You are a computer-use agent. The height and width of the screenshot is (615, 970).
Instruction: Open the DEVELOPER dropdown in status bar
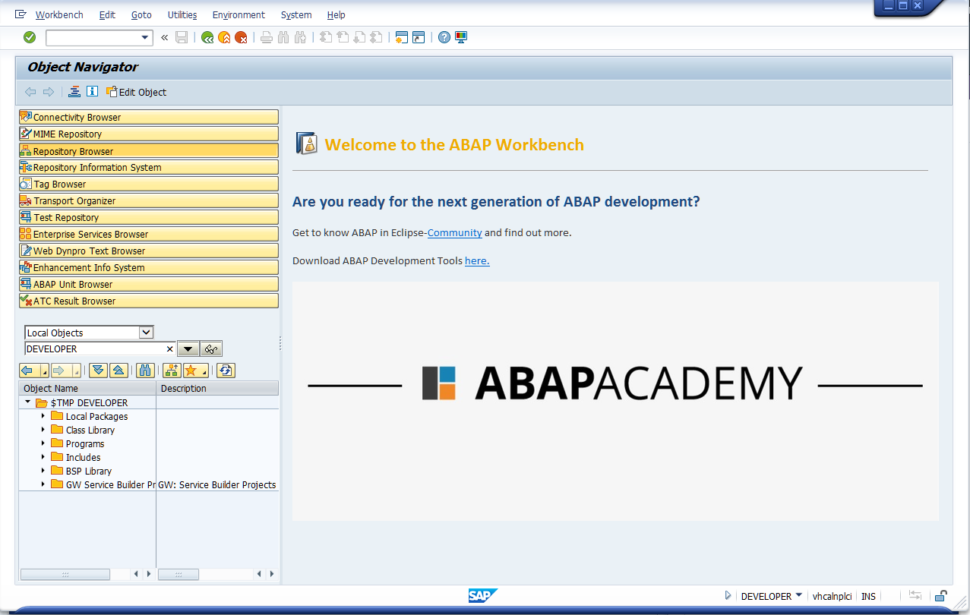point(799,595)
